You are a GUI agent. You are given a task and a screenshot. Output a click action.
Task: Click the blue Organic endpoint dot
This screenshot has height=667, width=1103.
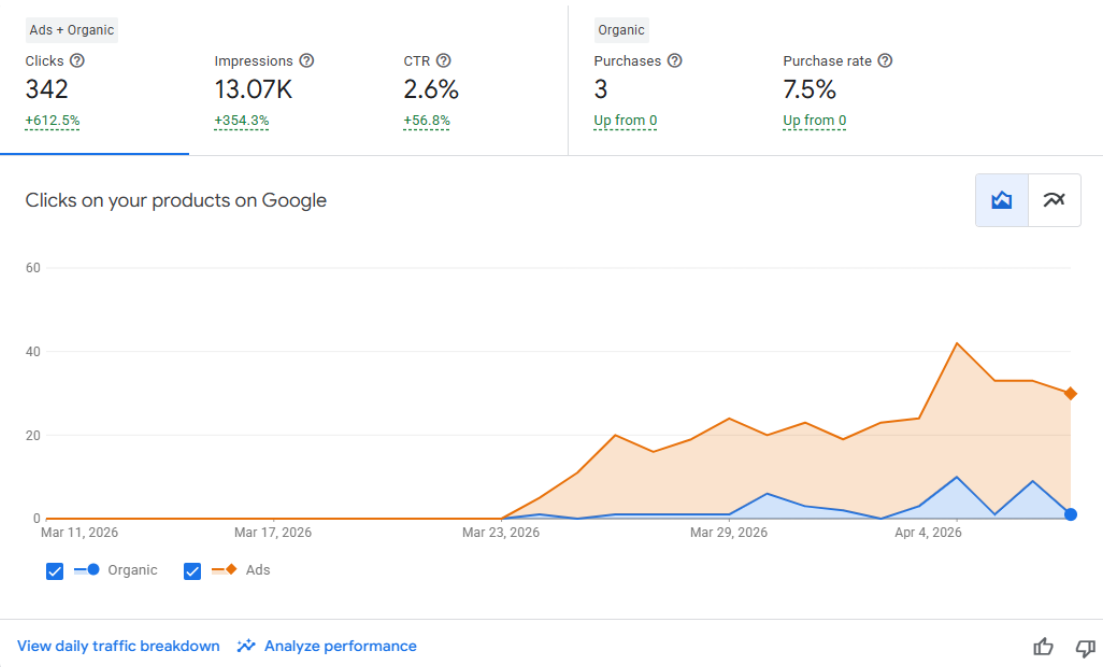coord(1070,515)
